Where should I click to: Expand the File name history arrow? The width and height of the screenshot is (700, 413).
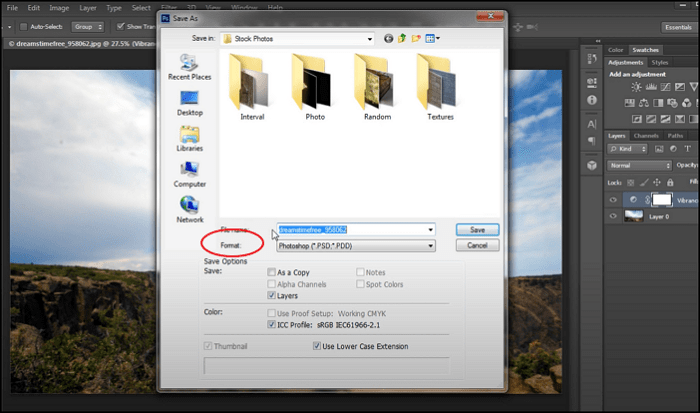[430, 229]
